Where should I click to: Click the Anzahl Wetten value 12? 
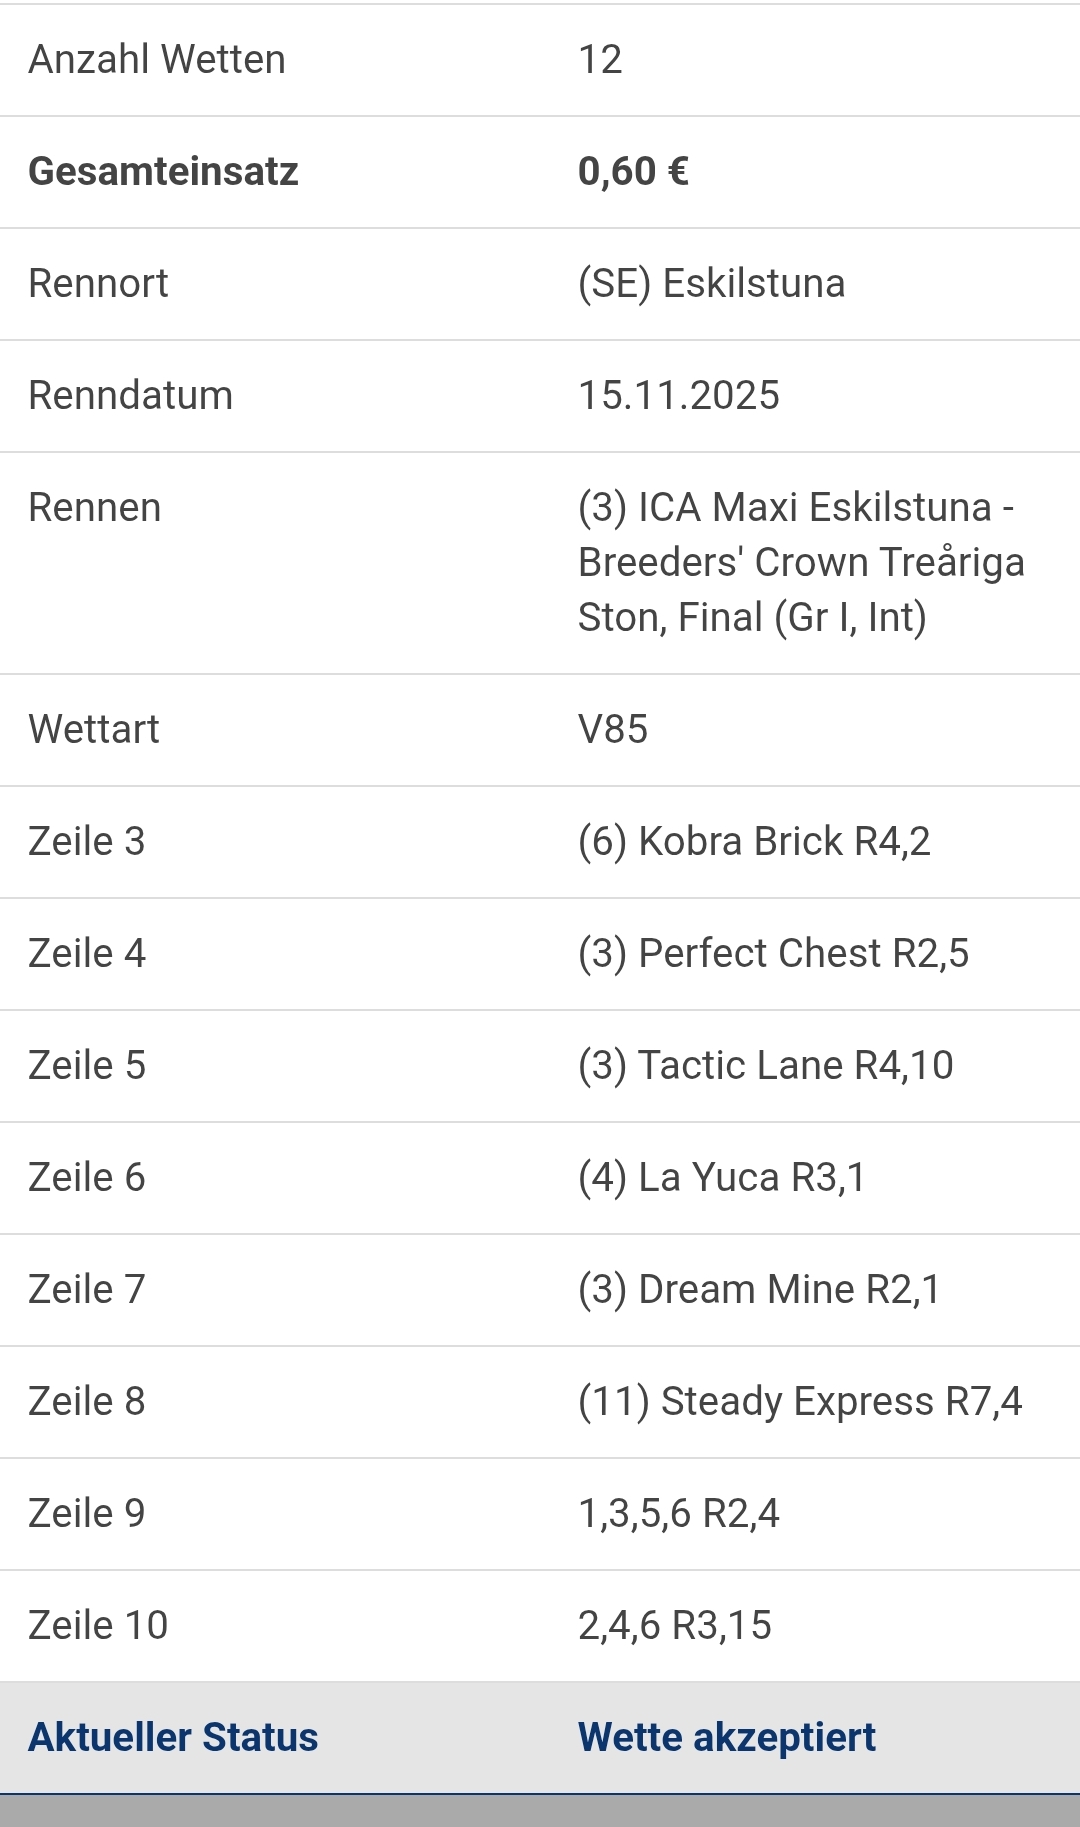coord(600,60)
